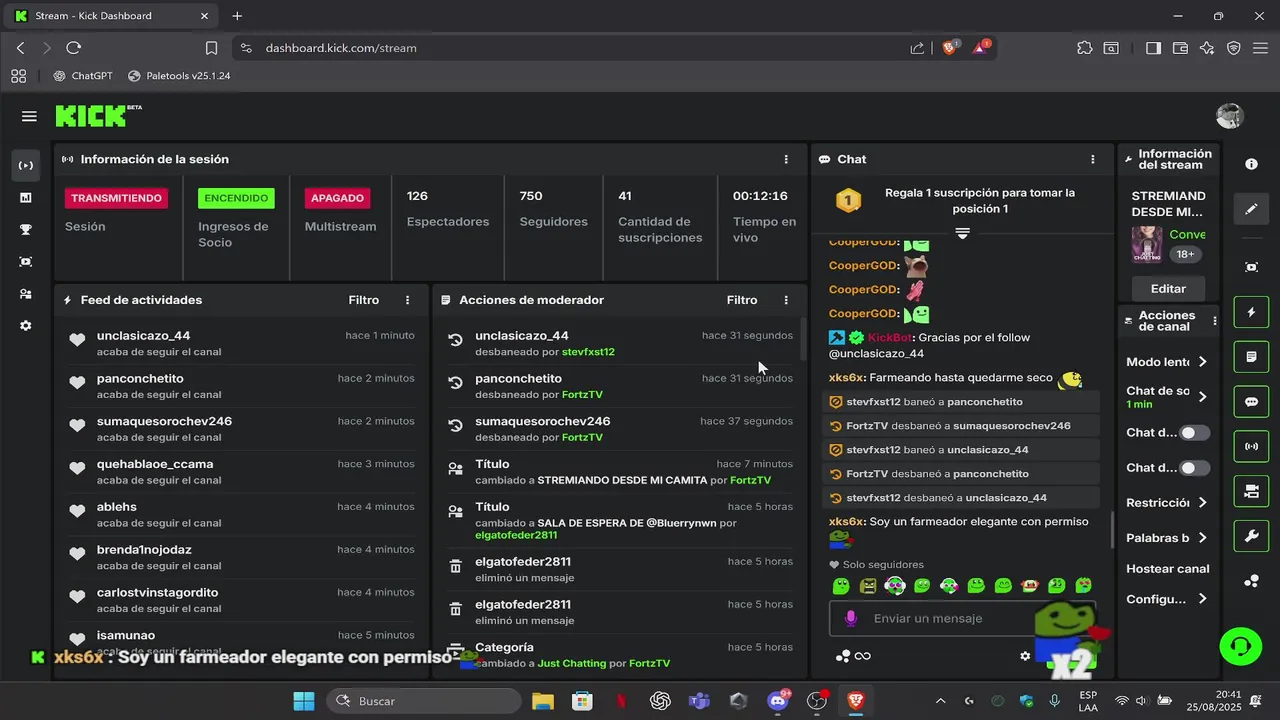Click the Brave shields icon in address bar
1280x720 pixels.
point(950,47)
